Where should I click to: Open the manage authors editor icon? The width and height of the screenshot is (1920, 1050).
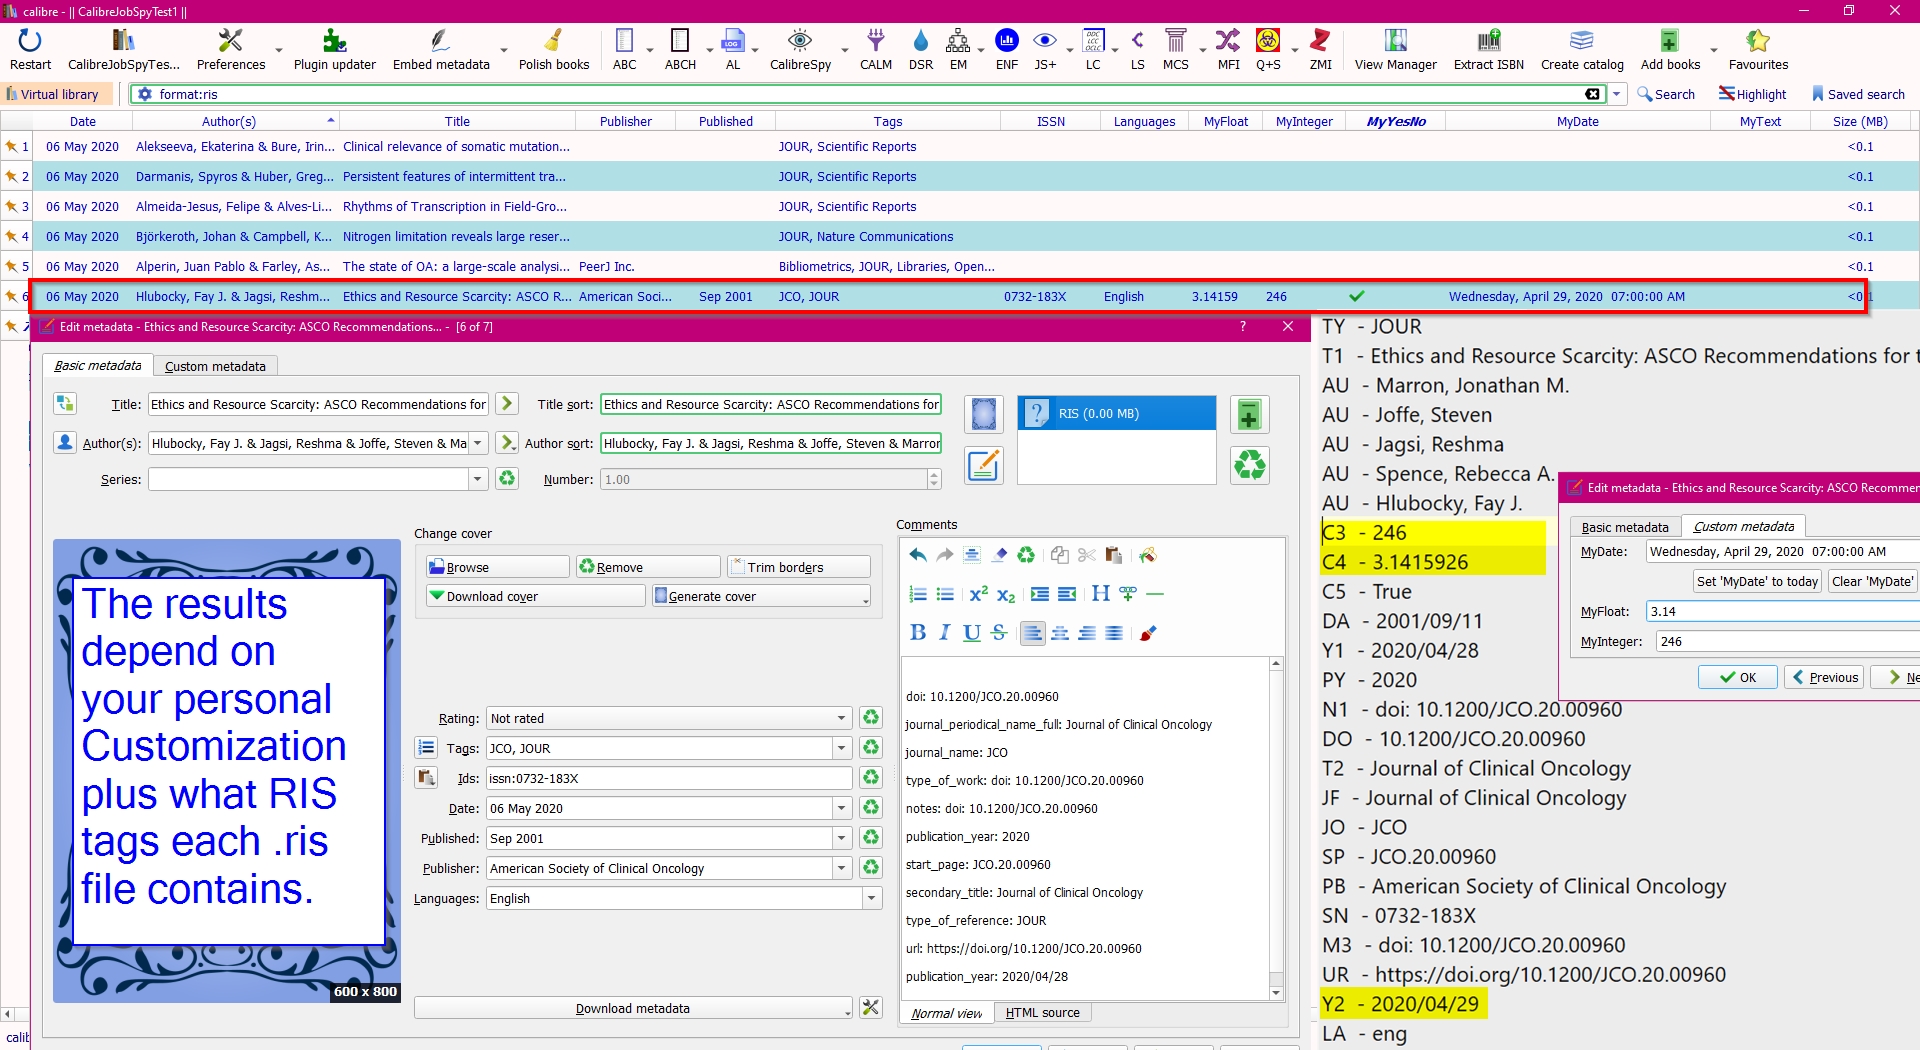tap(65, 442)
